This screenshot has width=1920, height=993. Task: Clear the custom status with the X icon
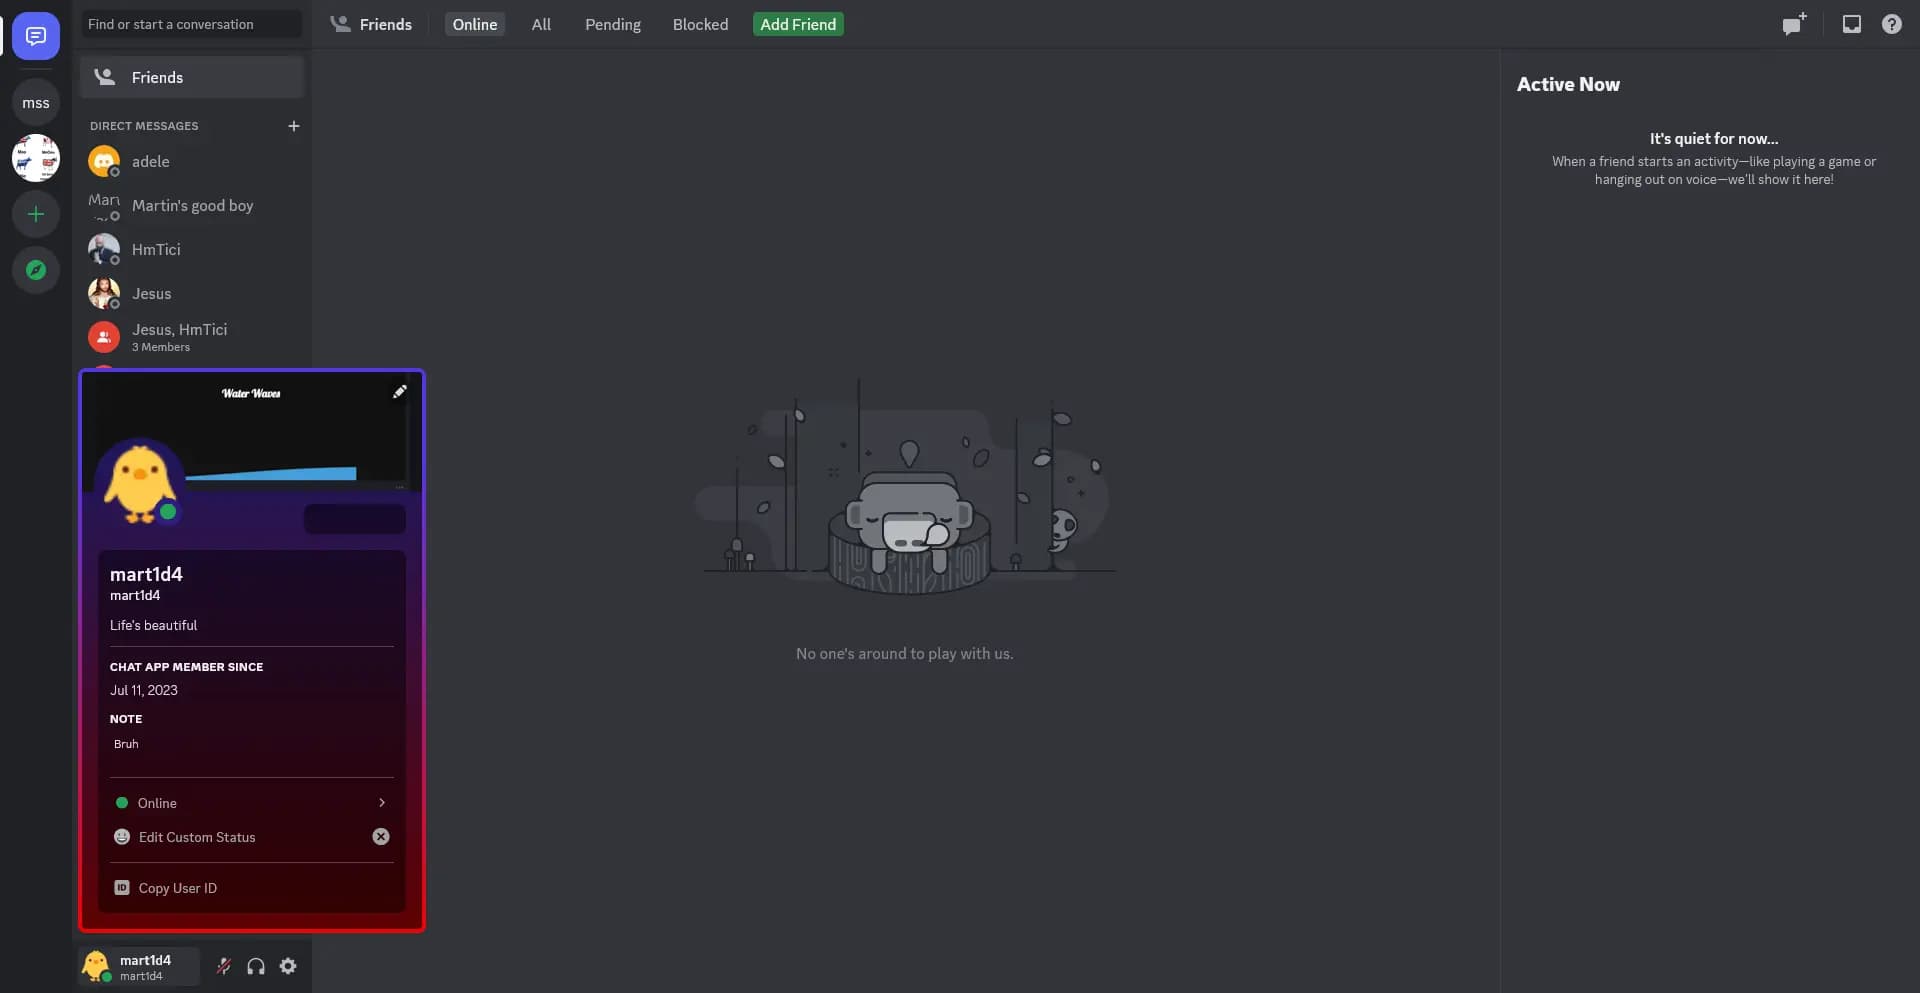point(381,837)
